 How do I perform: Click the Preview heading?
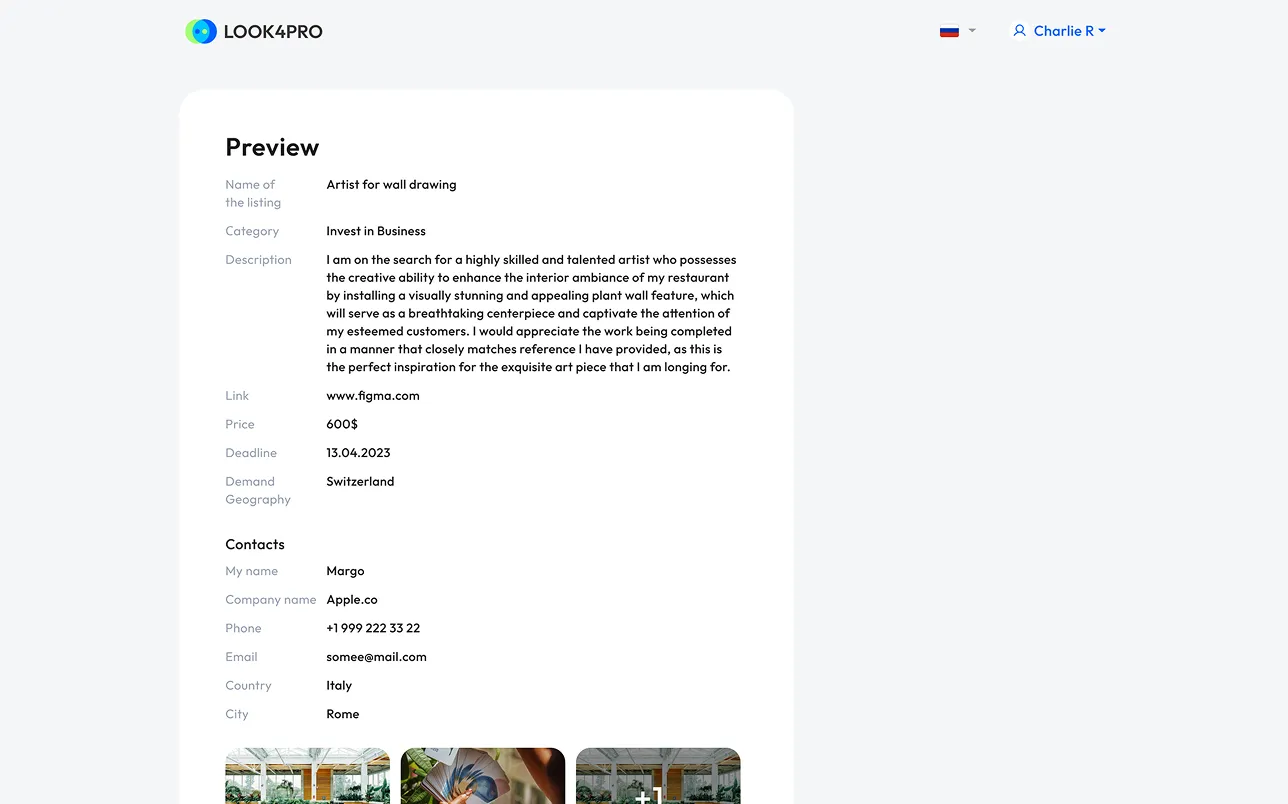pos(272,147)
